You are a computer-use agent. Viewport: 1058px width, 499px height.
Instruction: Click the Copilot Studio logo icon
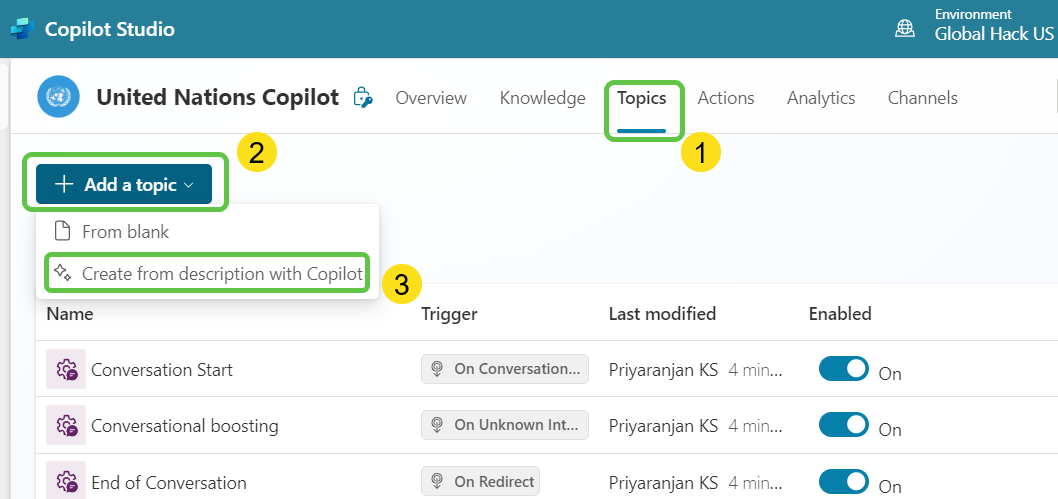pos(22,29)
